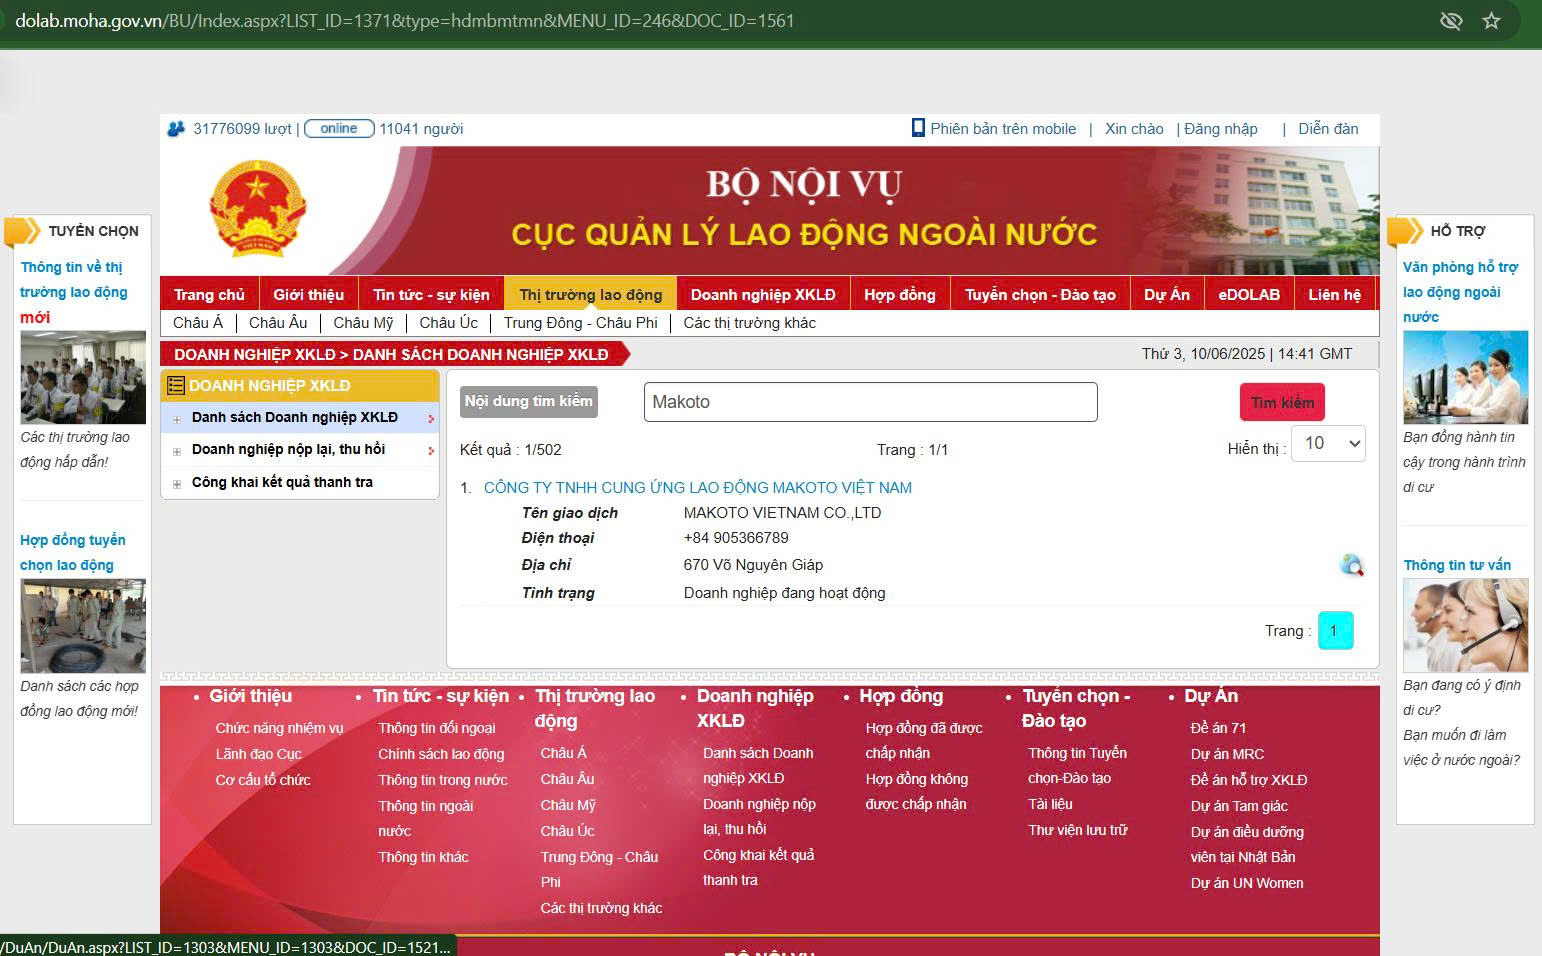Click the yellow arrow icon beside HỖ TRỢ
The height and width of the screenshot is (956, 1542).
point(1405,231)
